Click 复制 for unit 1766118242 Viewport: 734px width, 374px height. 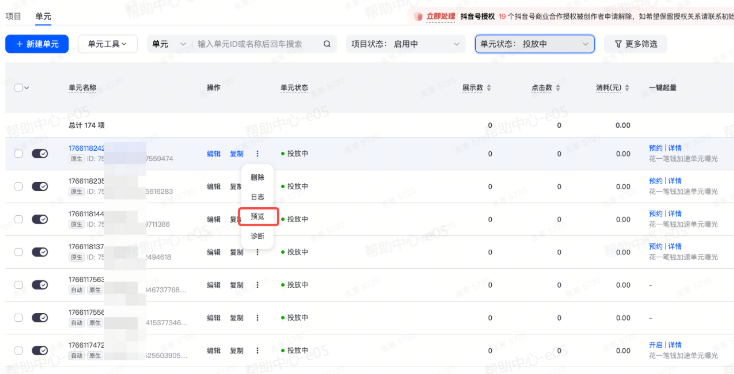(236, 154)
